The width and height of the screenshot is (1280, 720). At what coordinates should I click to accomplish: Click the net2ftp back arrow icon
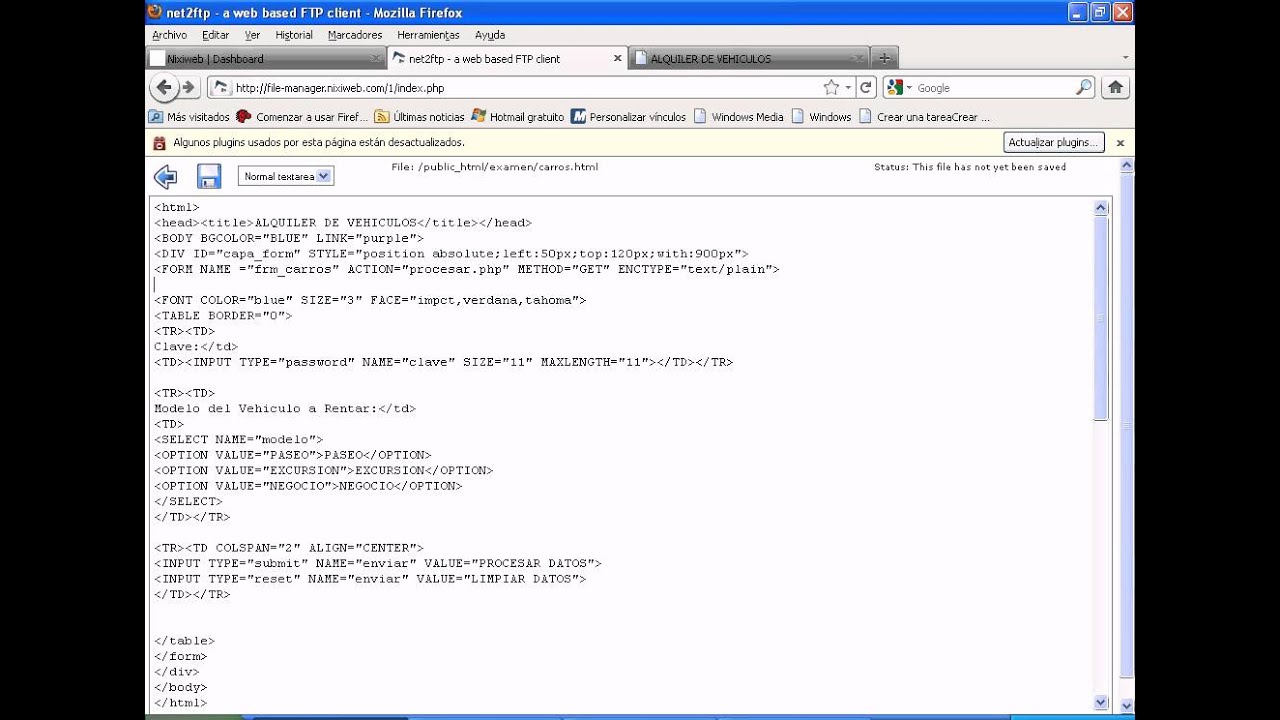166,177
